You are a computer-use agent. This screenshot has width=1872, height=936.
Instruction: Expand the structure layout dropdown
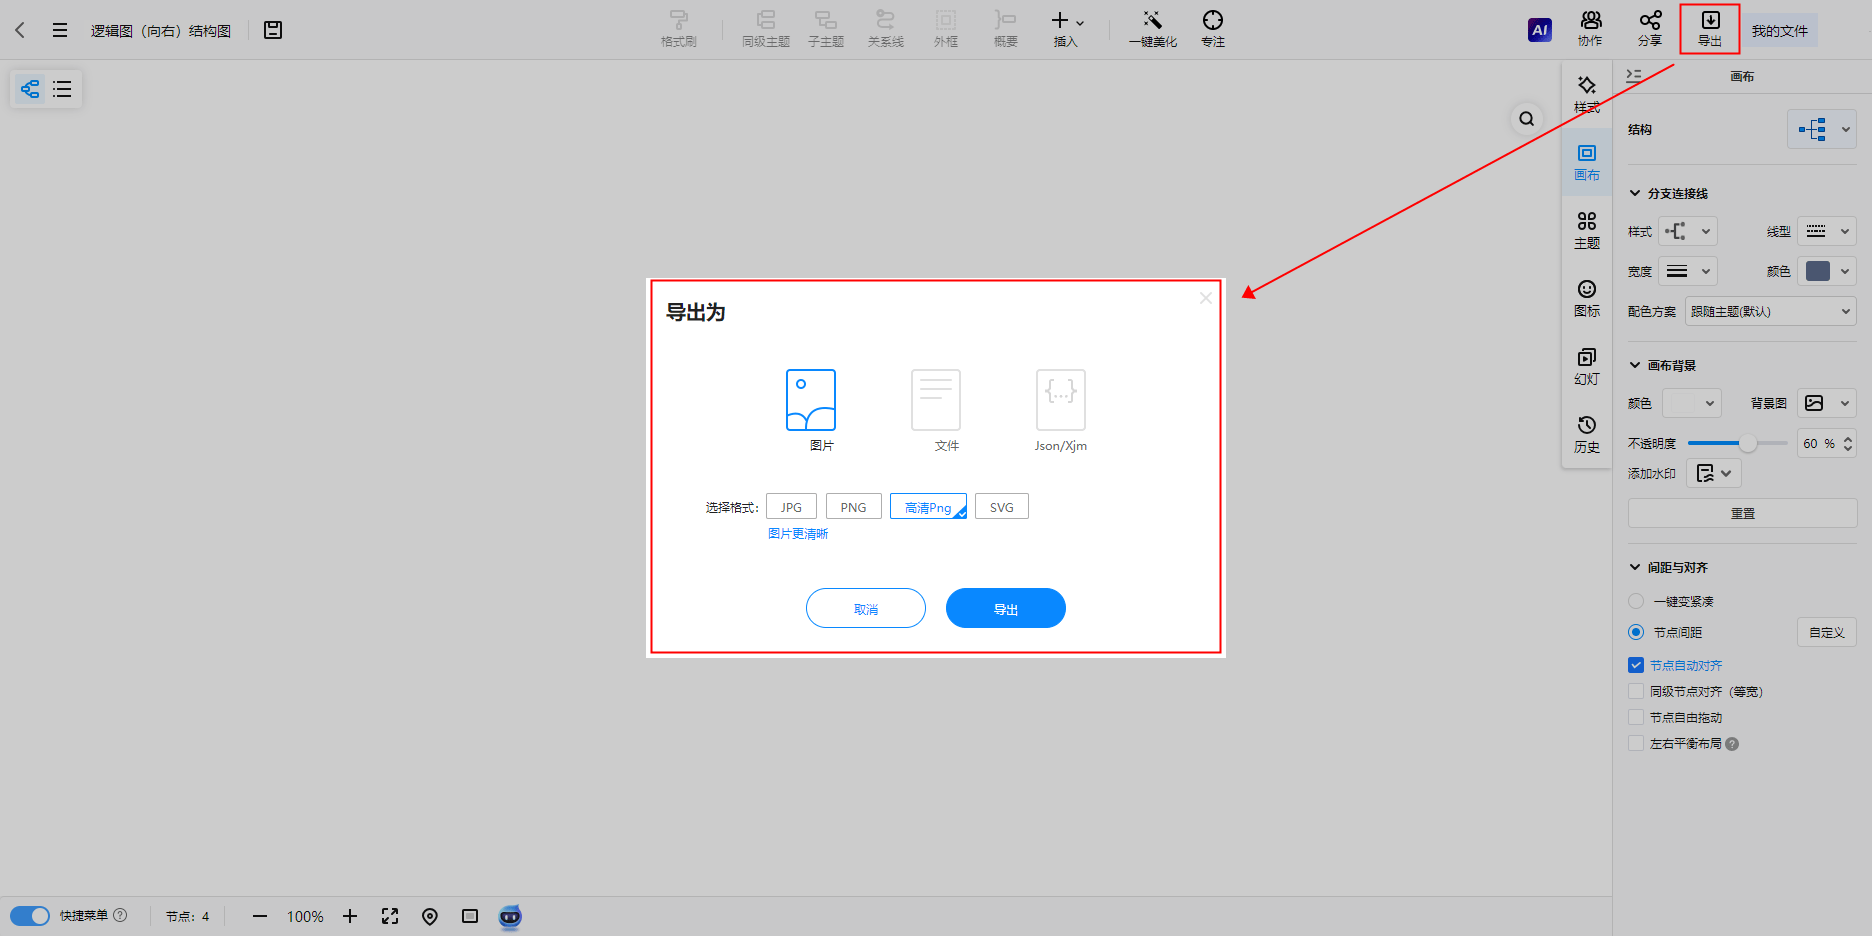(x=1821, y=129)
